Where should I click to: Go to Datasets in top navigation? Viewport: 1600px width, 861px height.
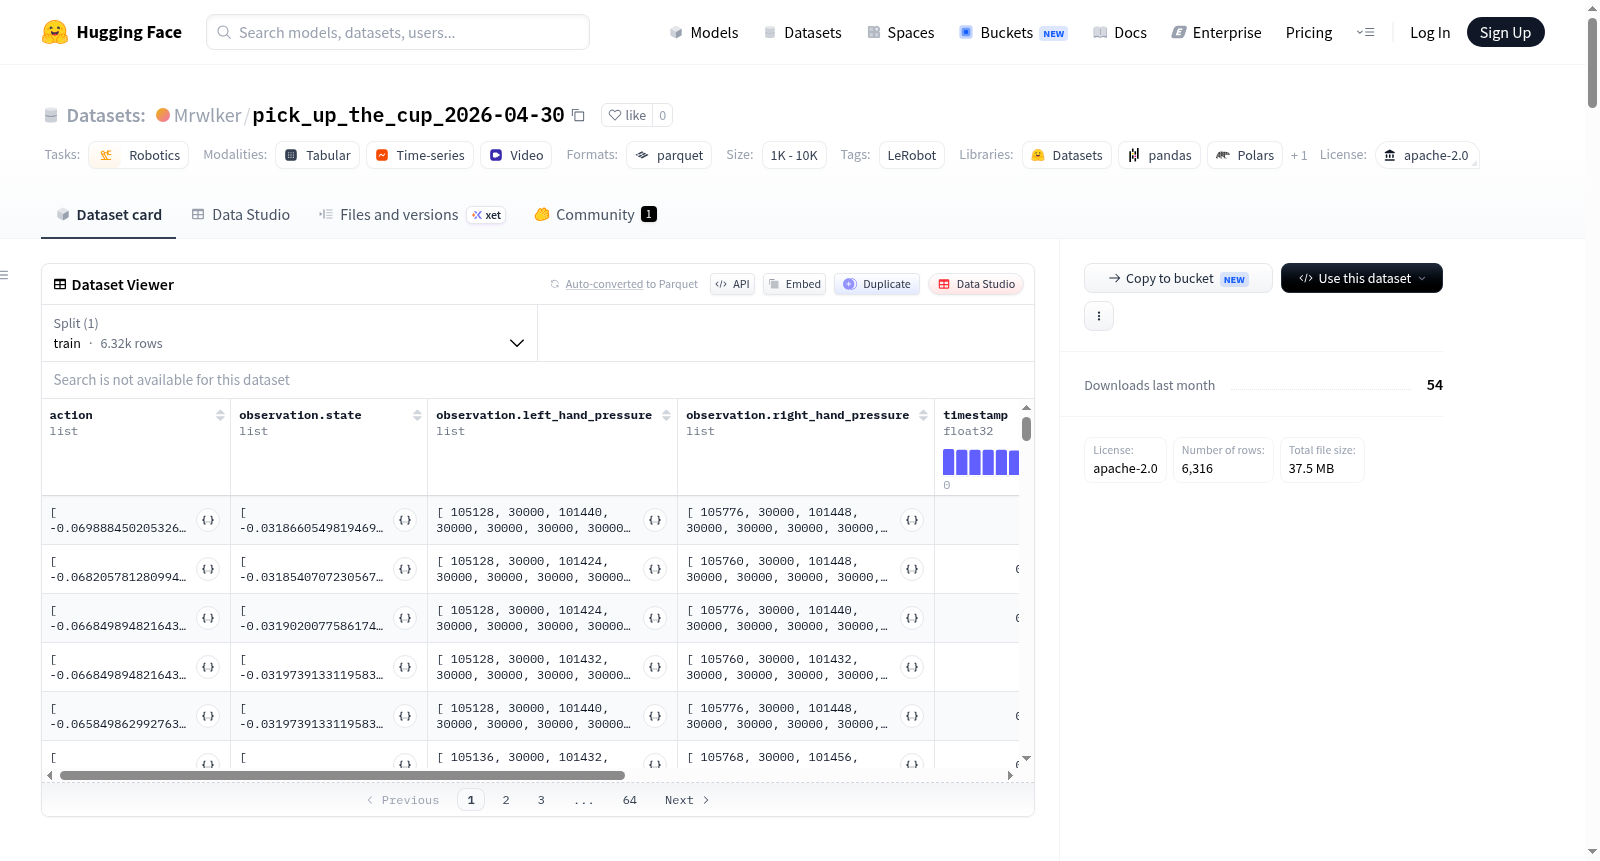[803, 32]
